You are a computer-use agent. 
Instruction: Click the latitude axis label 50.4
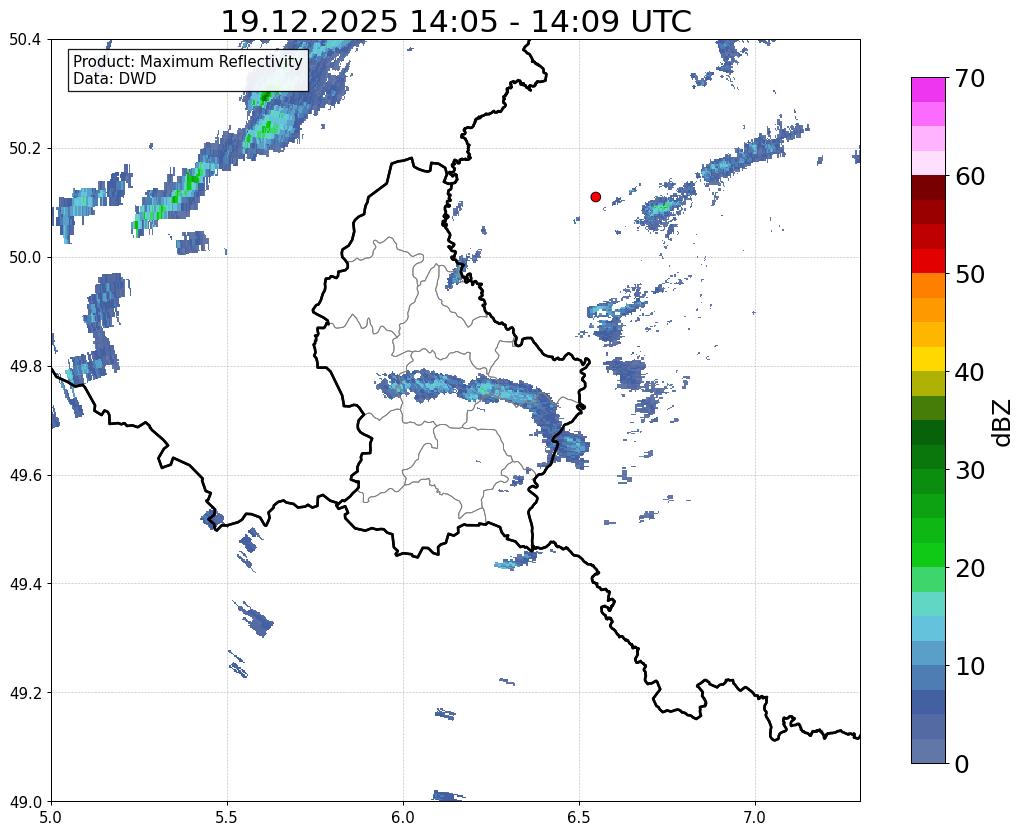(25, 40)
